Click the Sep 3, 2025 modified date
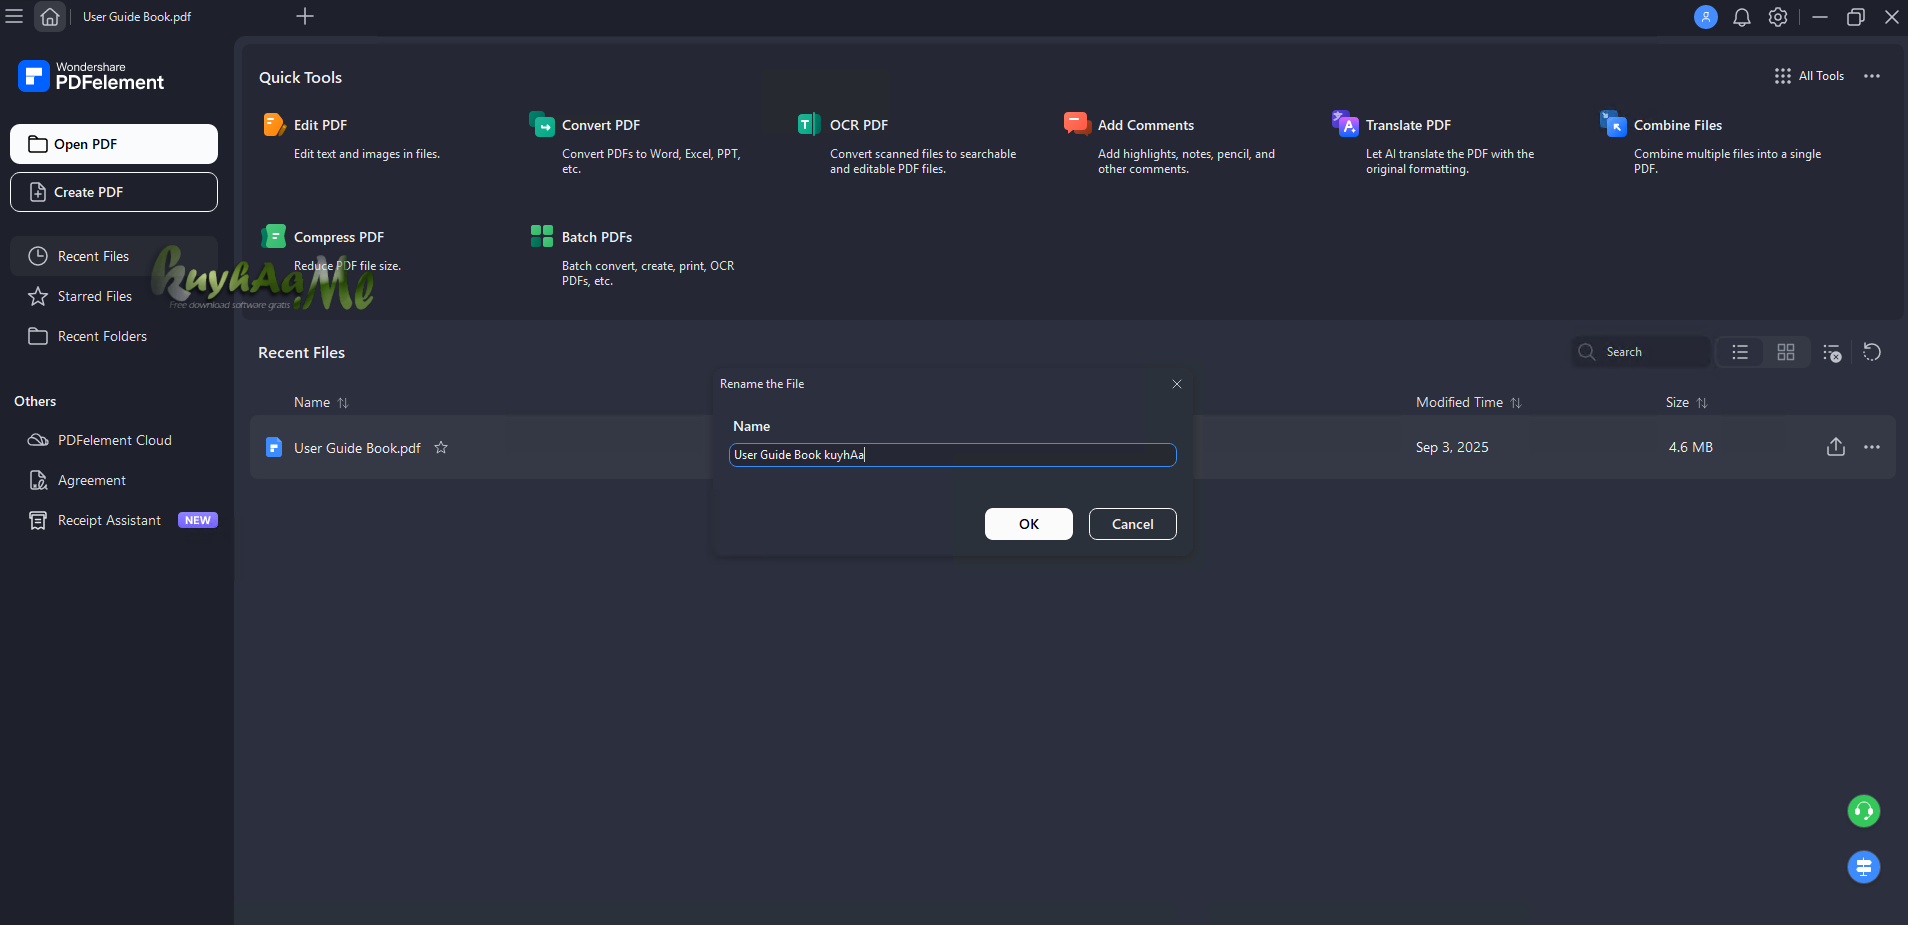This screenshot has height=925, width=1908. (1452, 447)
